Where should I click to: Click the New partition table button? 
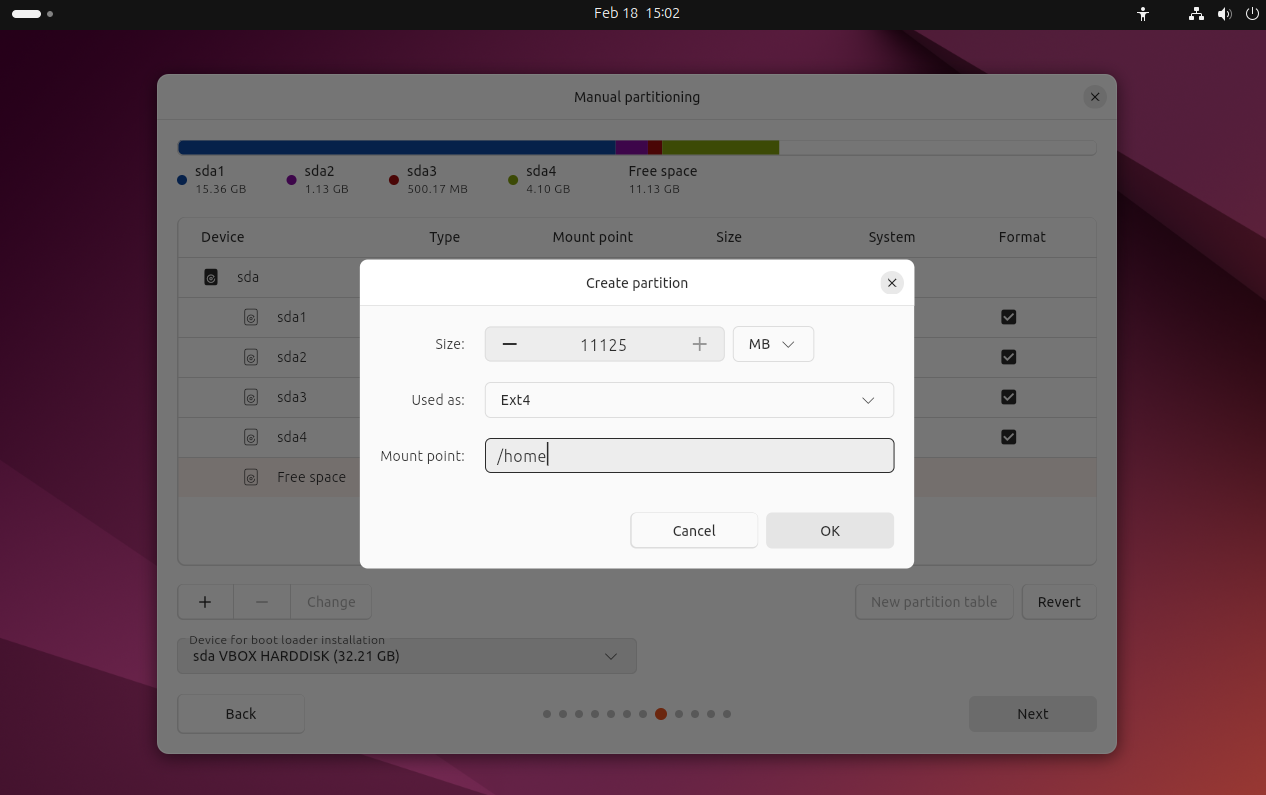click(x=934, y=602)
